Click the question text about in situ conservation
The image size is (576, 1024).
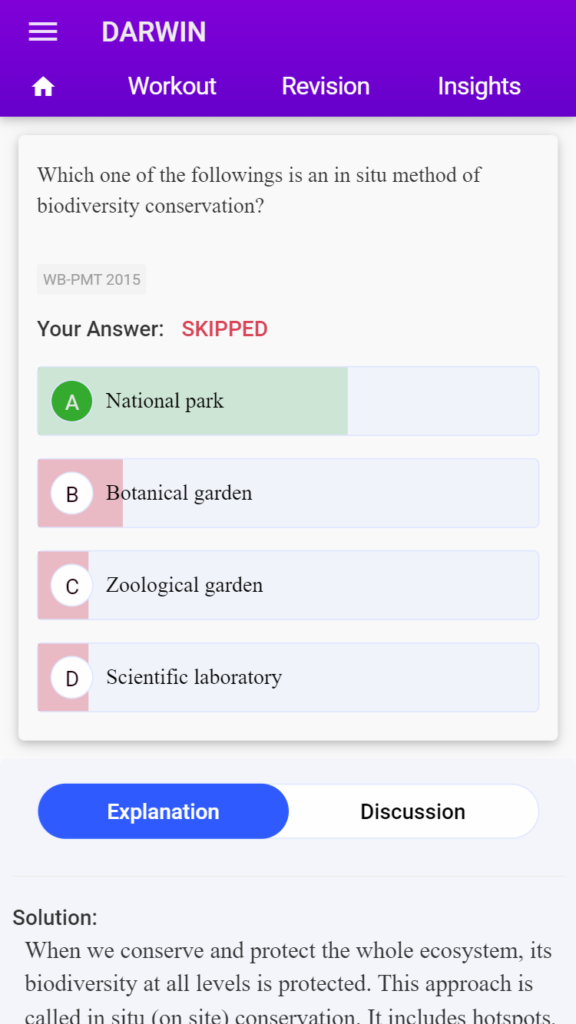[259, 190]
